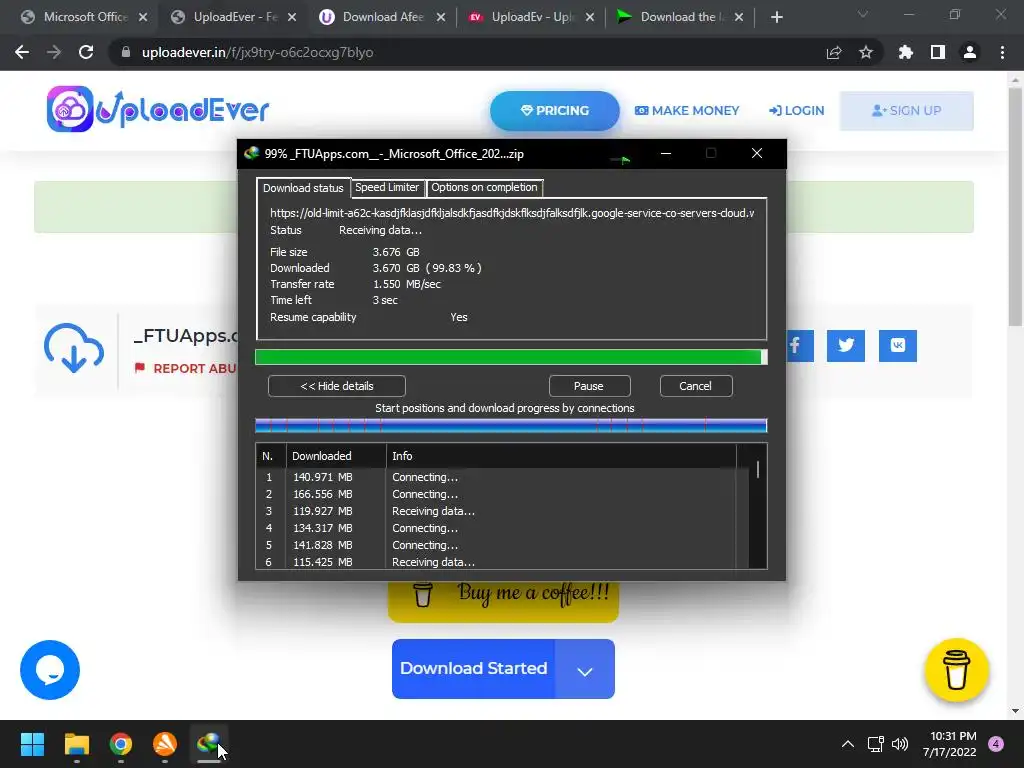
Task: Toggle the Chrome side panel
Action: click(937, 52)
